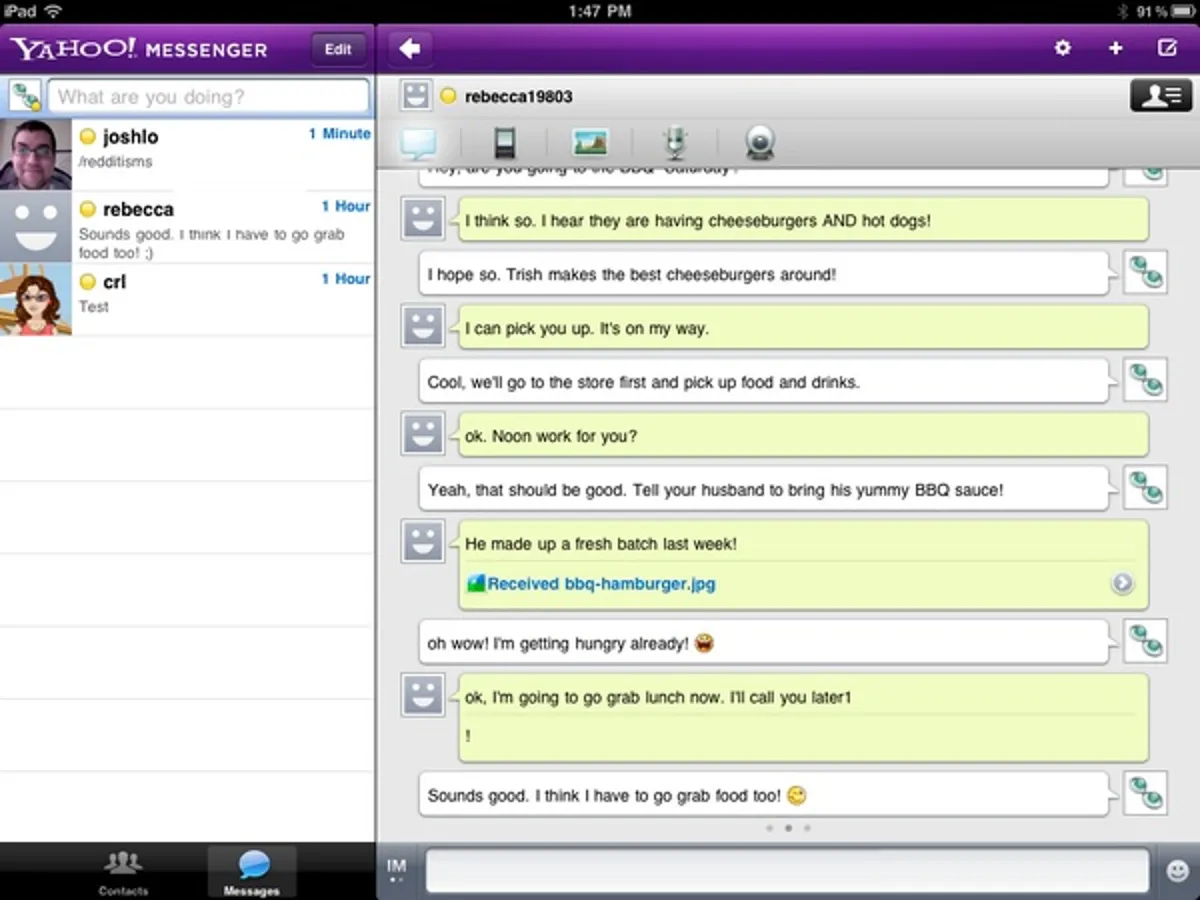Open Received bbq-hamburger.jpg link
The width and height of the screenshot is (1200, 900).
tap(600, 584)
